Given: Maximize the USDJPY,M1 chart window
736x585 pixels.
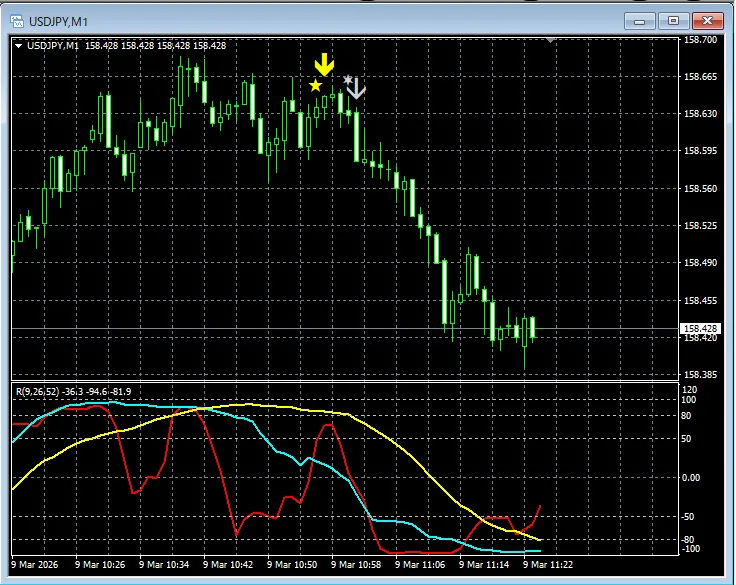Looking at the screenshot, I should (x=673, y=20).
